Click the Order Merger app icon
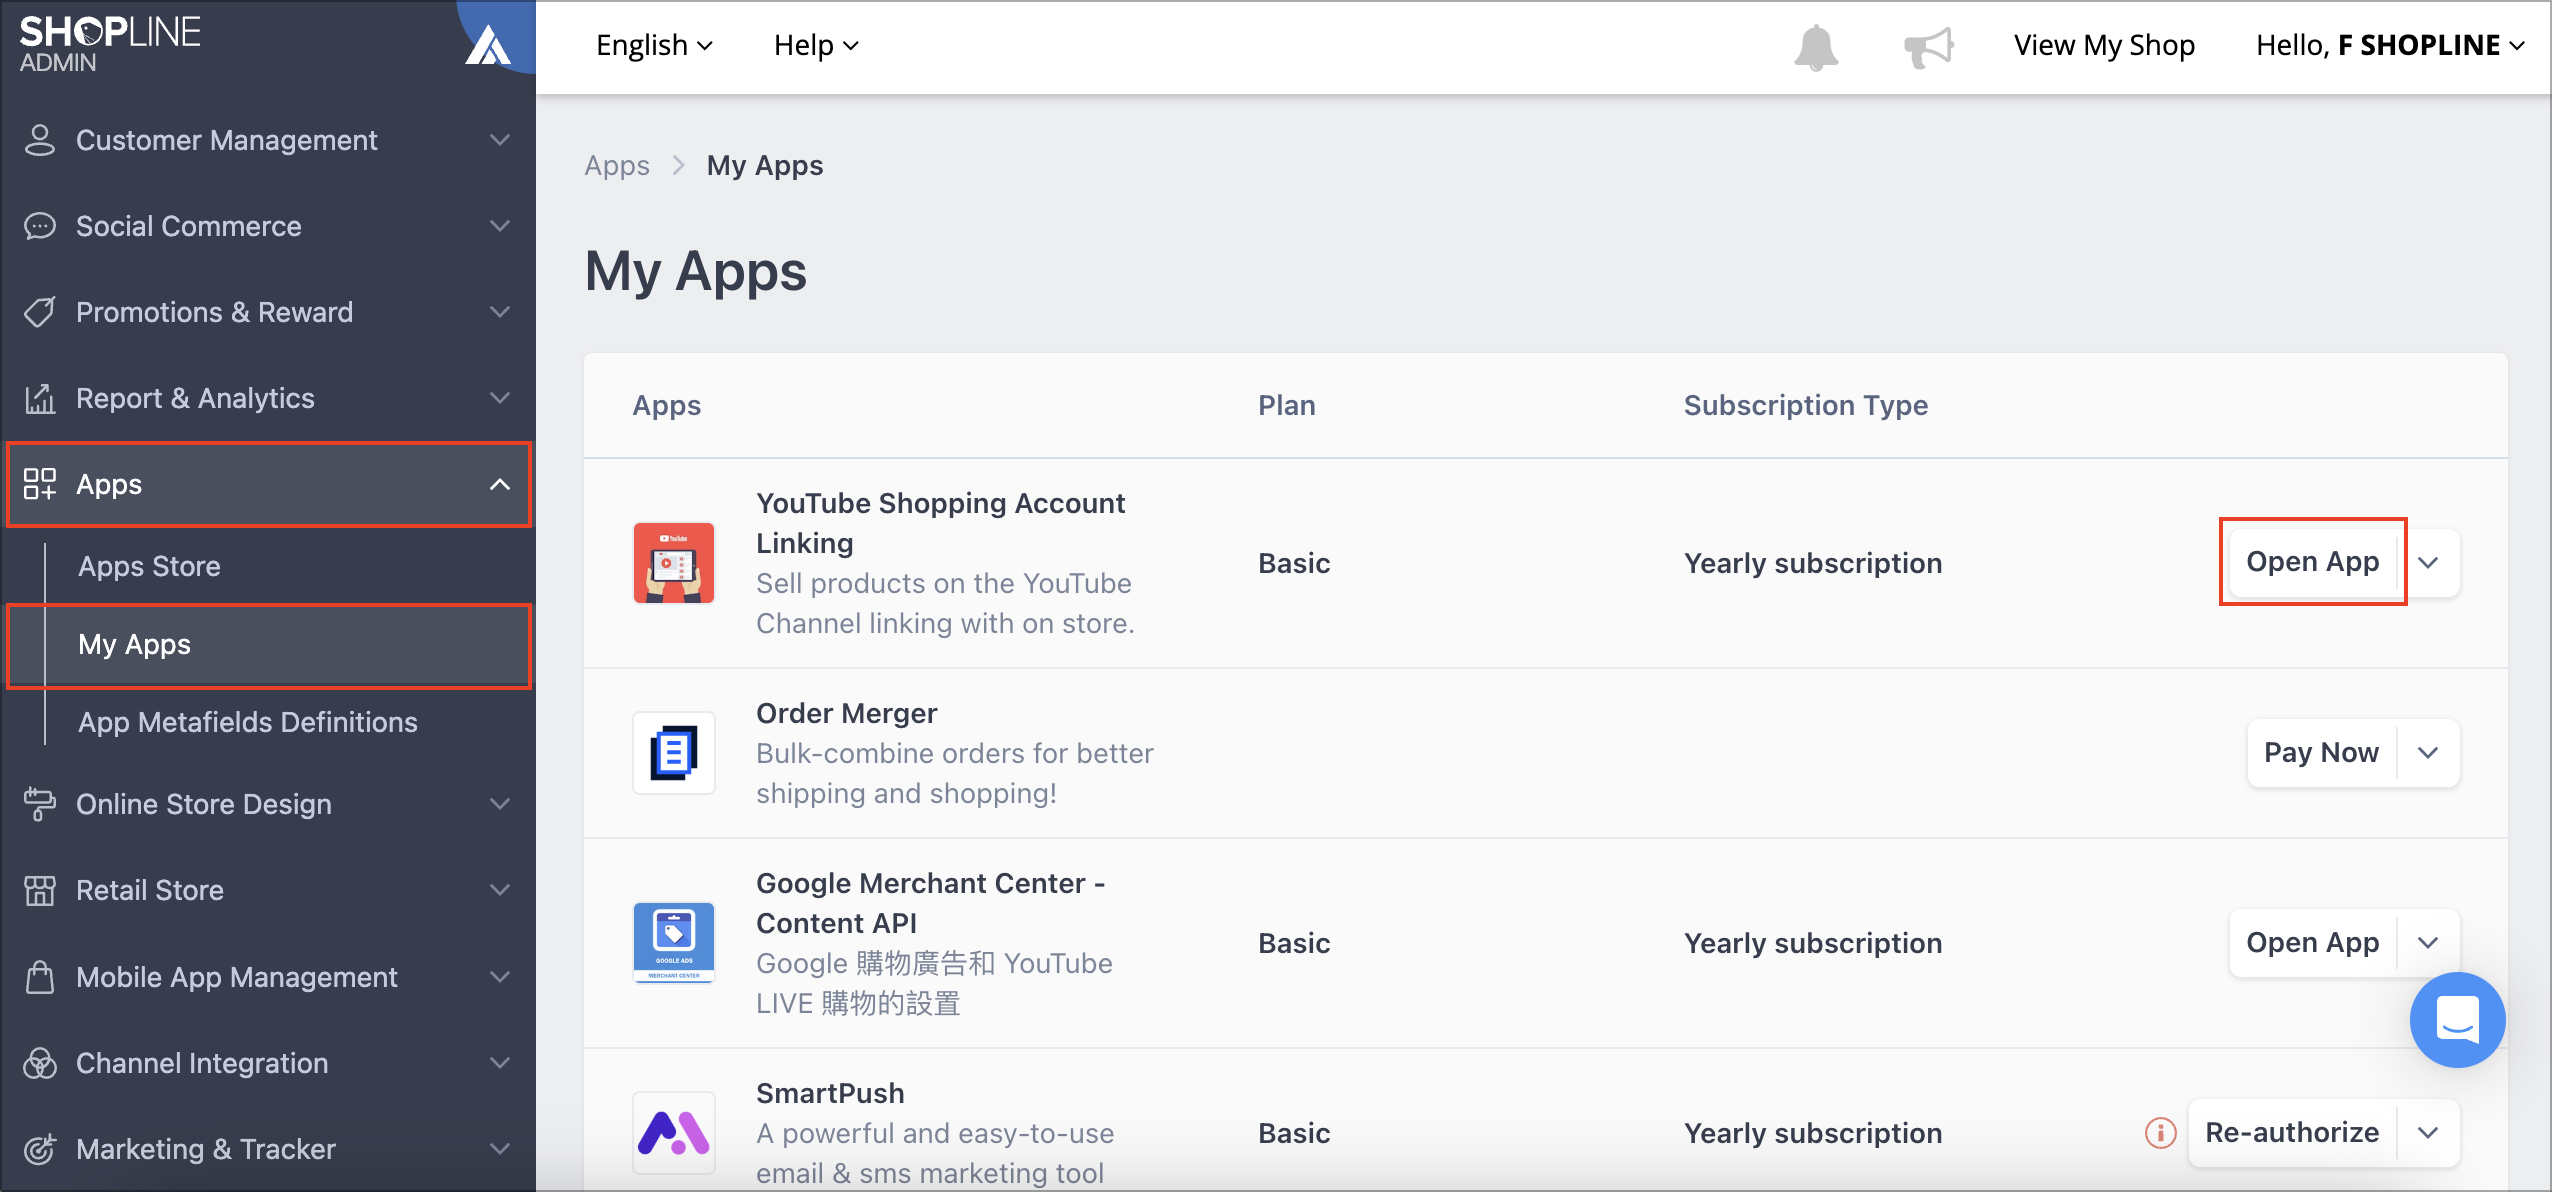 click(674, 753)
